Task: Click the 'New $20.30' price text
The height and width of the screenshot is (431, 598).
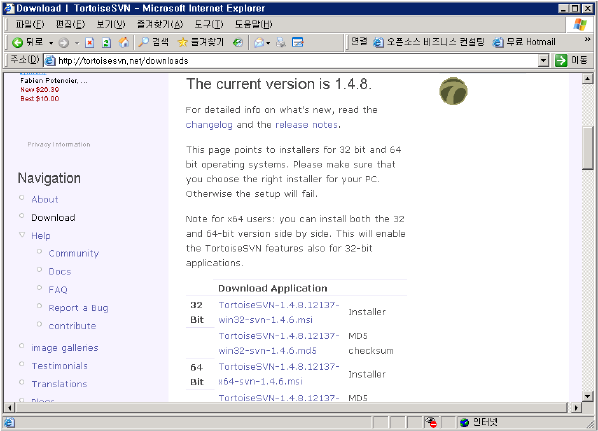Action: (x=40, y=90)
